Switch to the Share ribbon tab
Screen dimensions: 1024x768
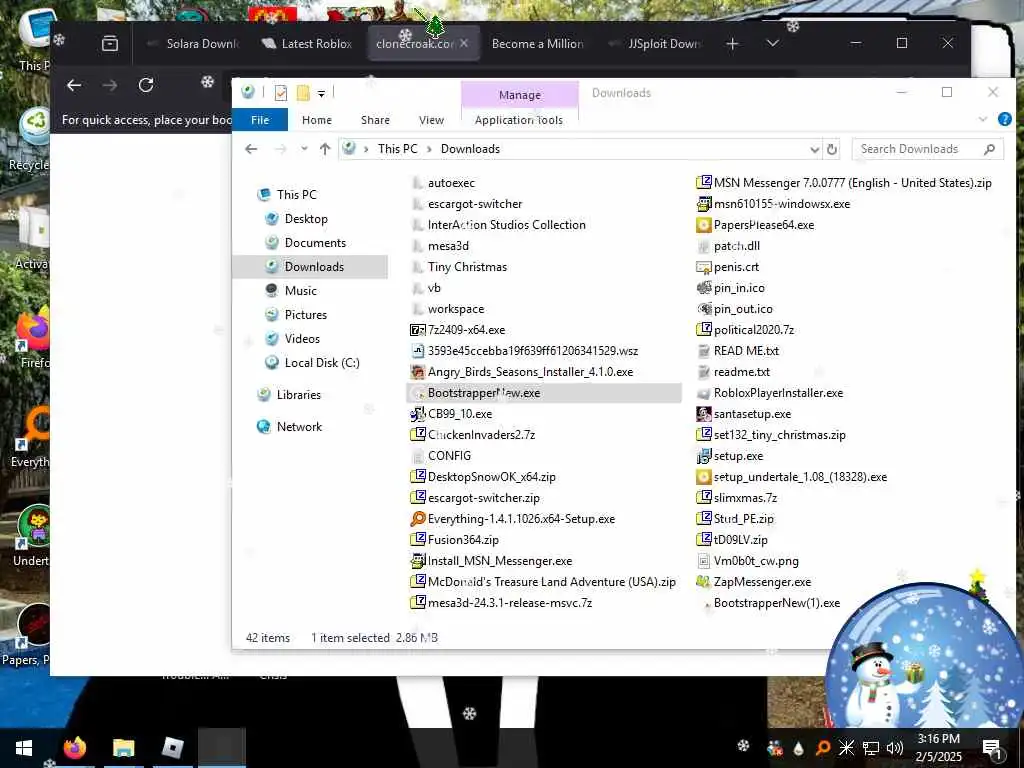tap(376, 120)
